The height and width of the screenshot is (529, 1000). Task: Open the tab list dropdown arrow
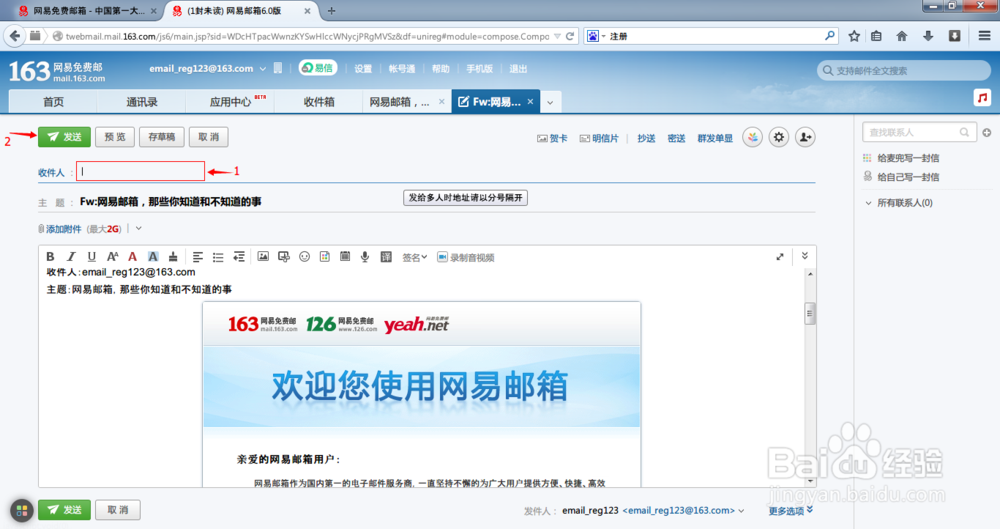[x=550, y=102]
